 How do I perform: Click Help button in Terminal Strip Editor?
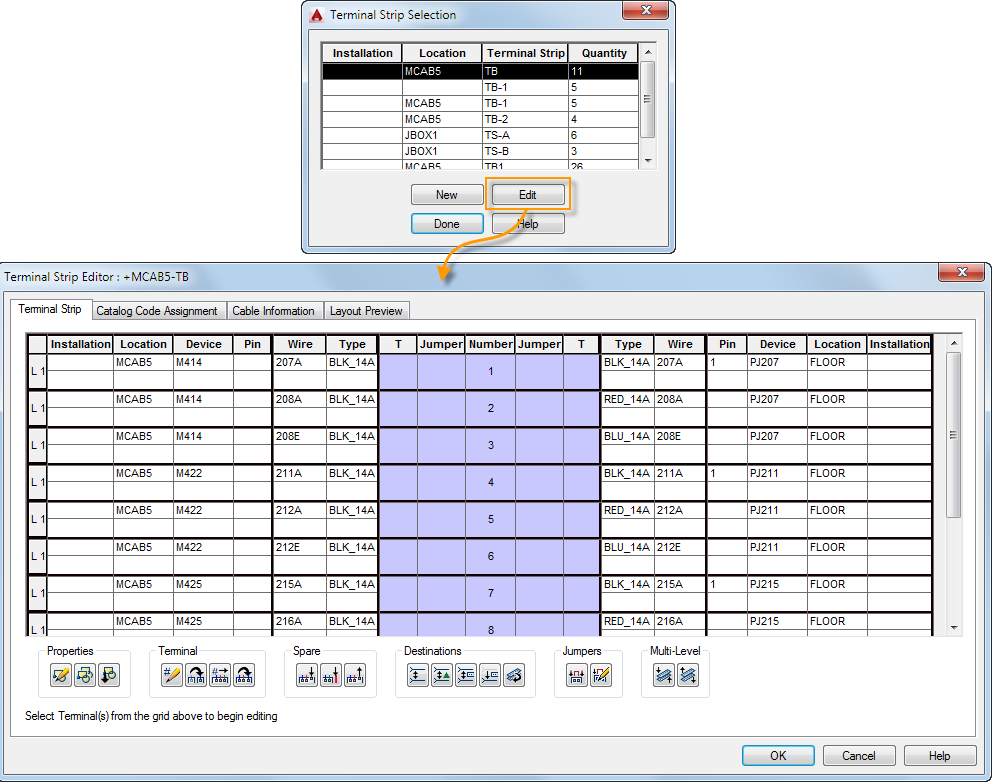(x=939, y=755)
